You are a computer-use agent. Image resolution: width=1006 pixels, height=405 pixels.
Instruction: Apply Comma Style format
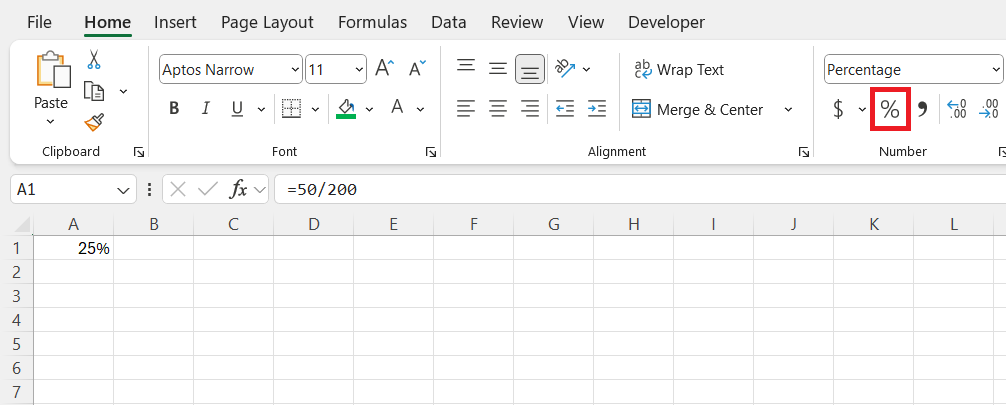[923, 110]
